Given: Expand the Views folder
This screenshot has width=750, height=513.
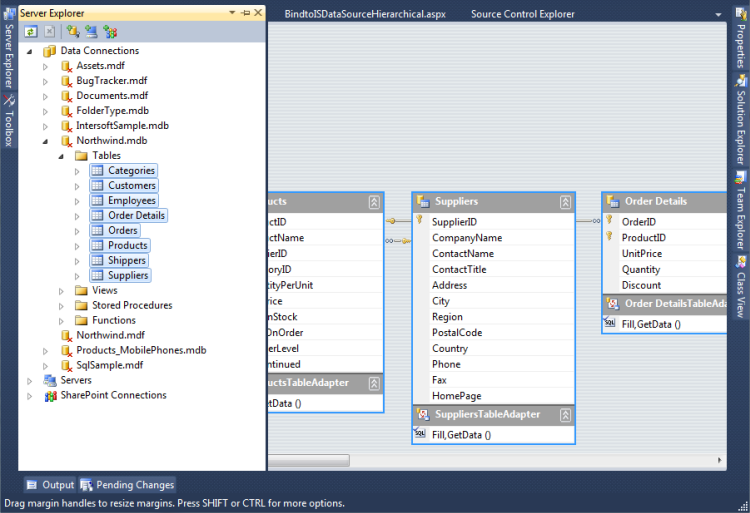Looking at the screenshot, I should click(x=61, y=291).
